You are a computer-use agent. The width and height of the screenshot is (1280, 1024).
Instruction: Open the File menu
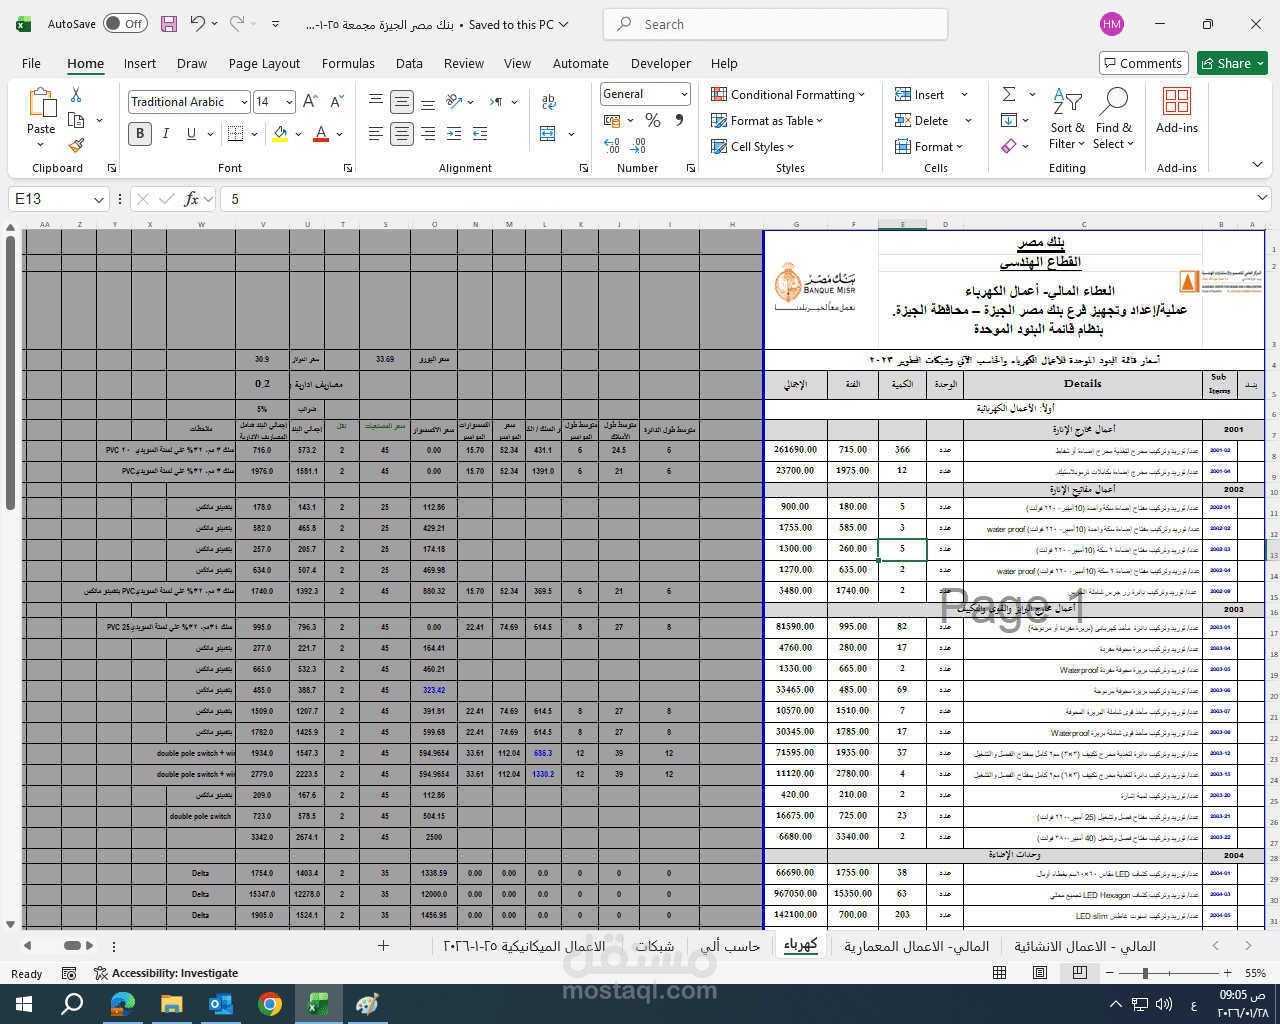point(32,63)
